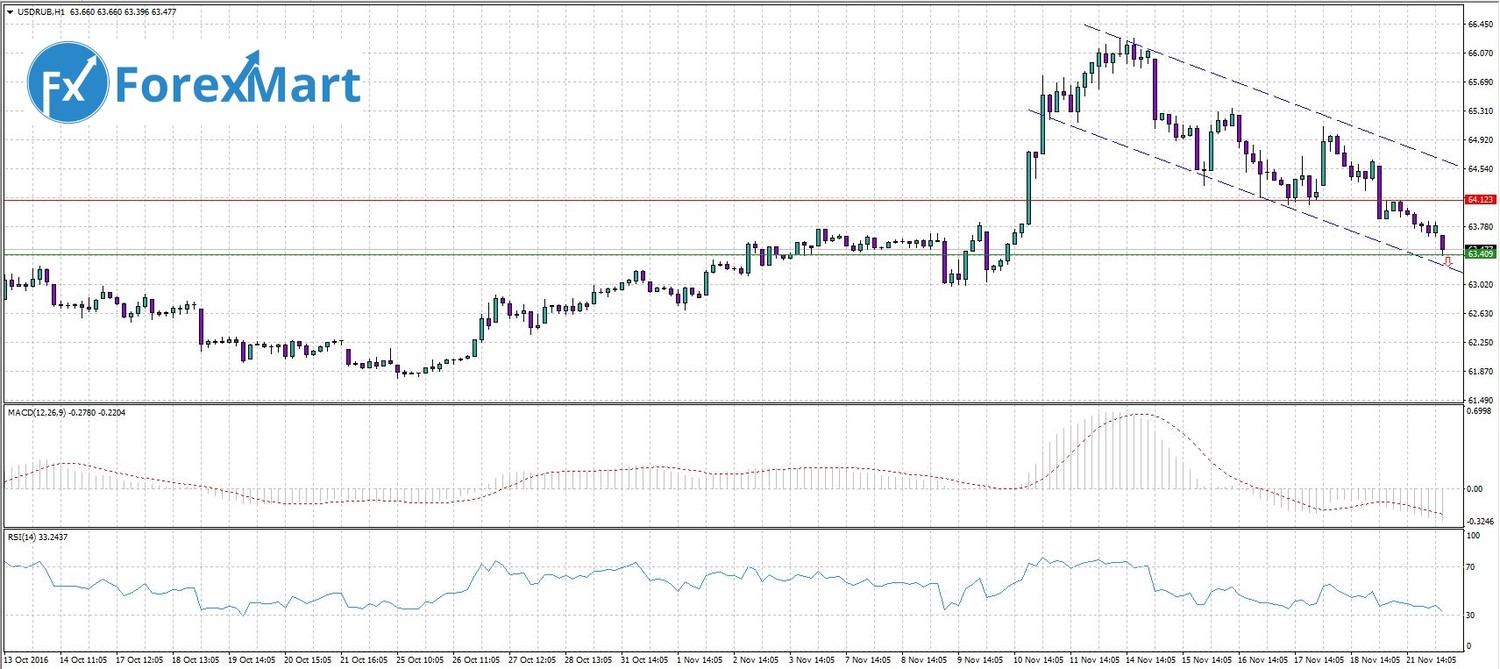Click the red 64.123 price label
1500x669 pixels.
1480,200
